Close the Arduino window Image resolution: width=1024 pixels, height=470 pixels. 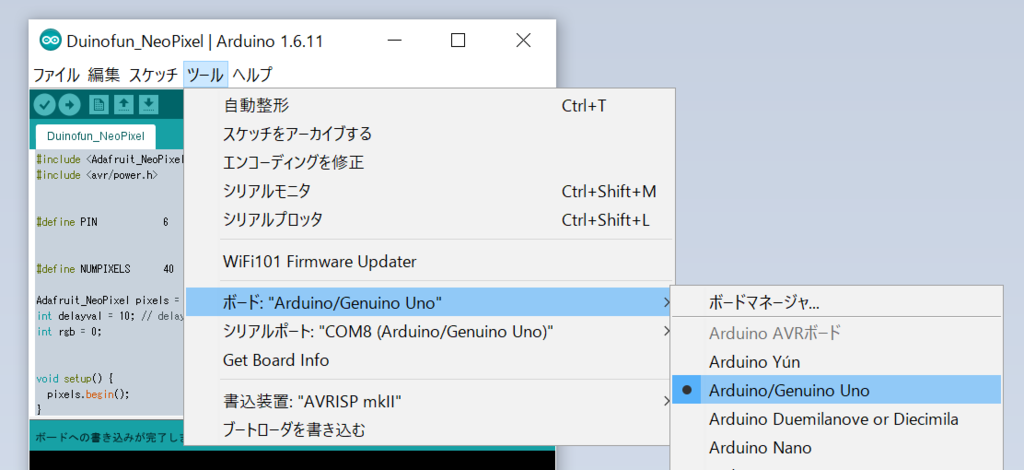pyautogui.click(x=523, y=40)
